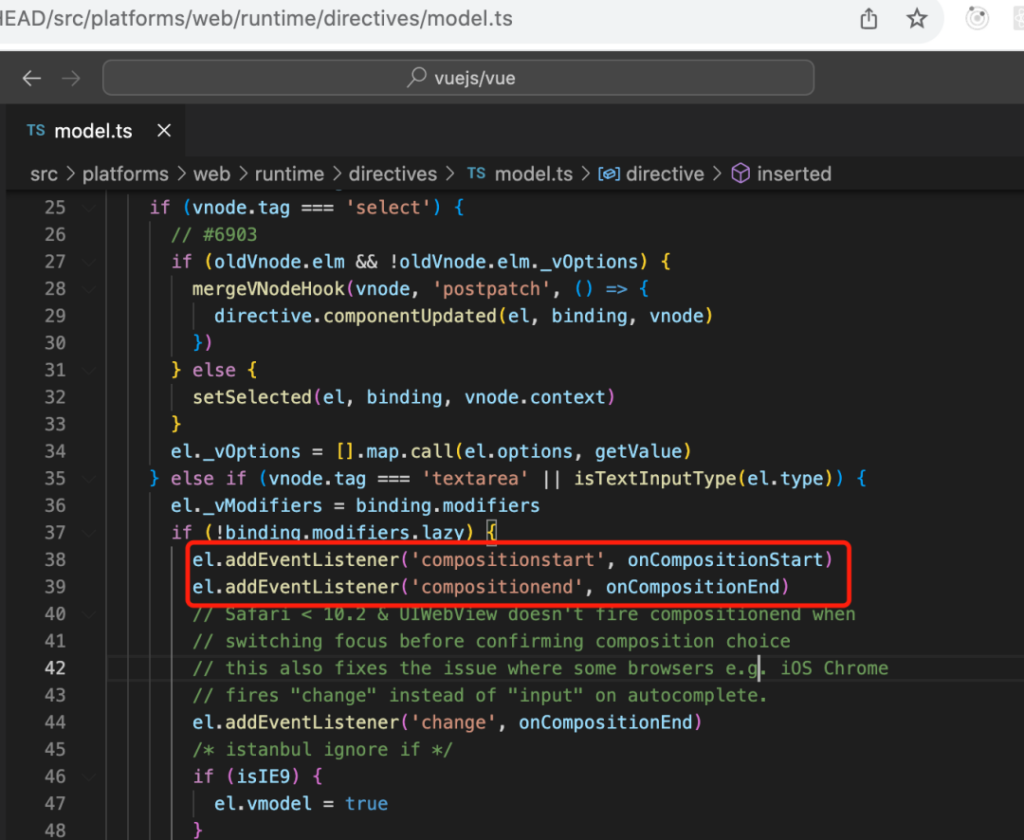Click the 'true' value on line 47
1024x840 pixels.
click(x=366, y=803)
